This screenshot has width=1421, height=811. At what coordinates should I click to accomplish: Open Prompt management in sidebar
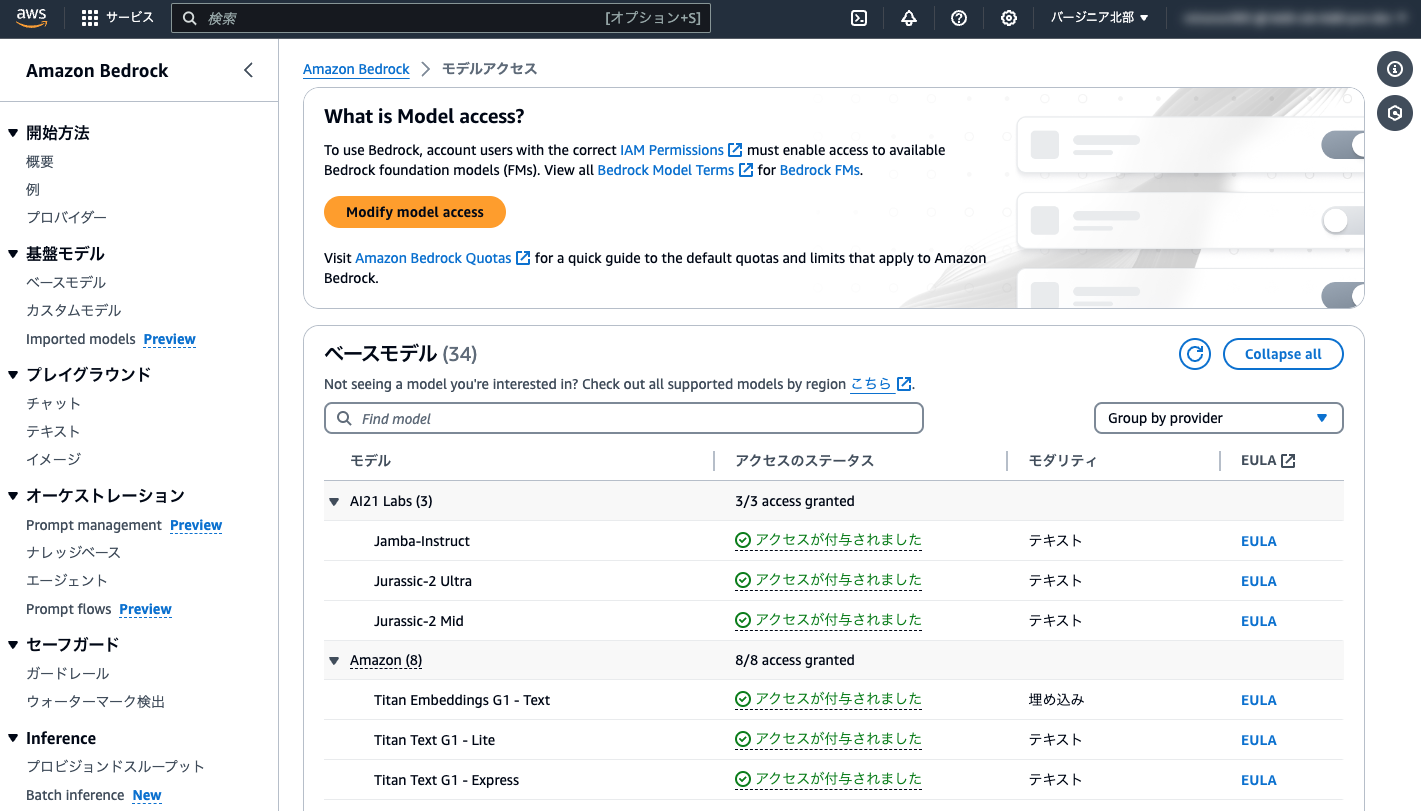point(94,525)
